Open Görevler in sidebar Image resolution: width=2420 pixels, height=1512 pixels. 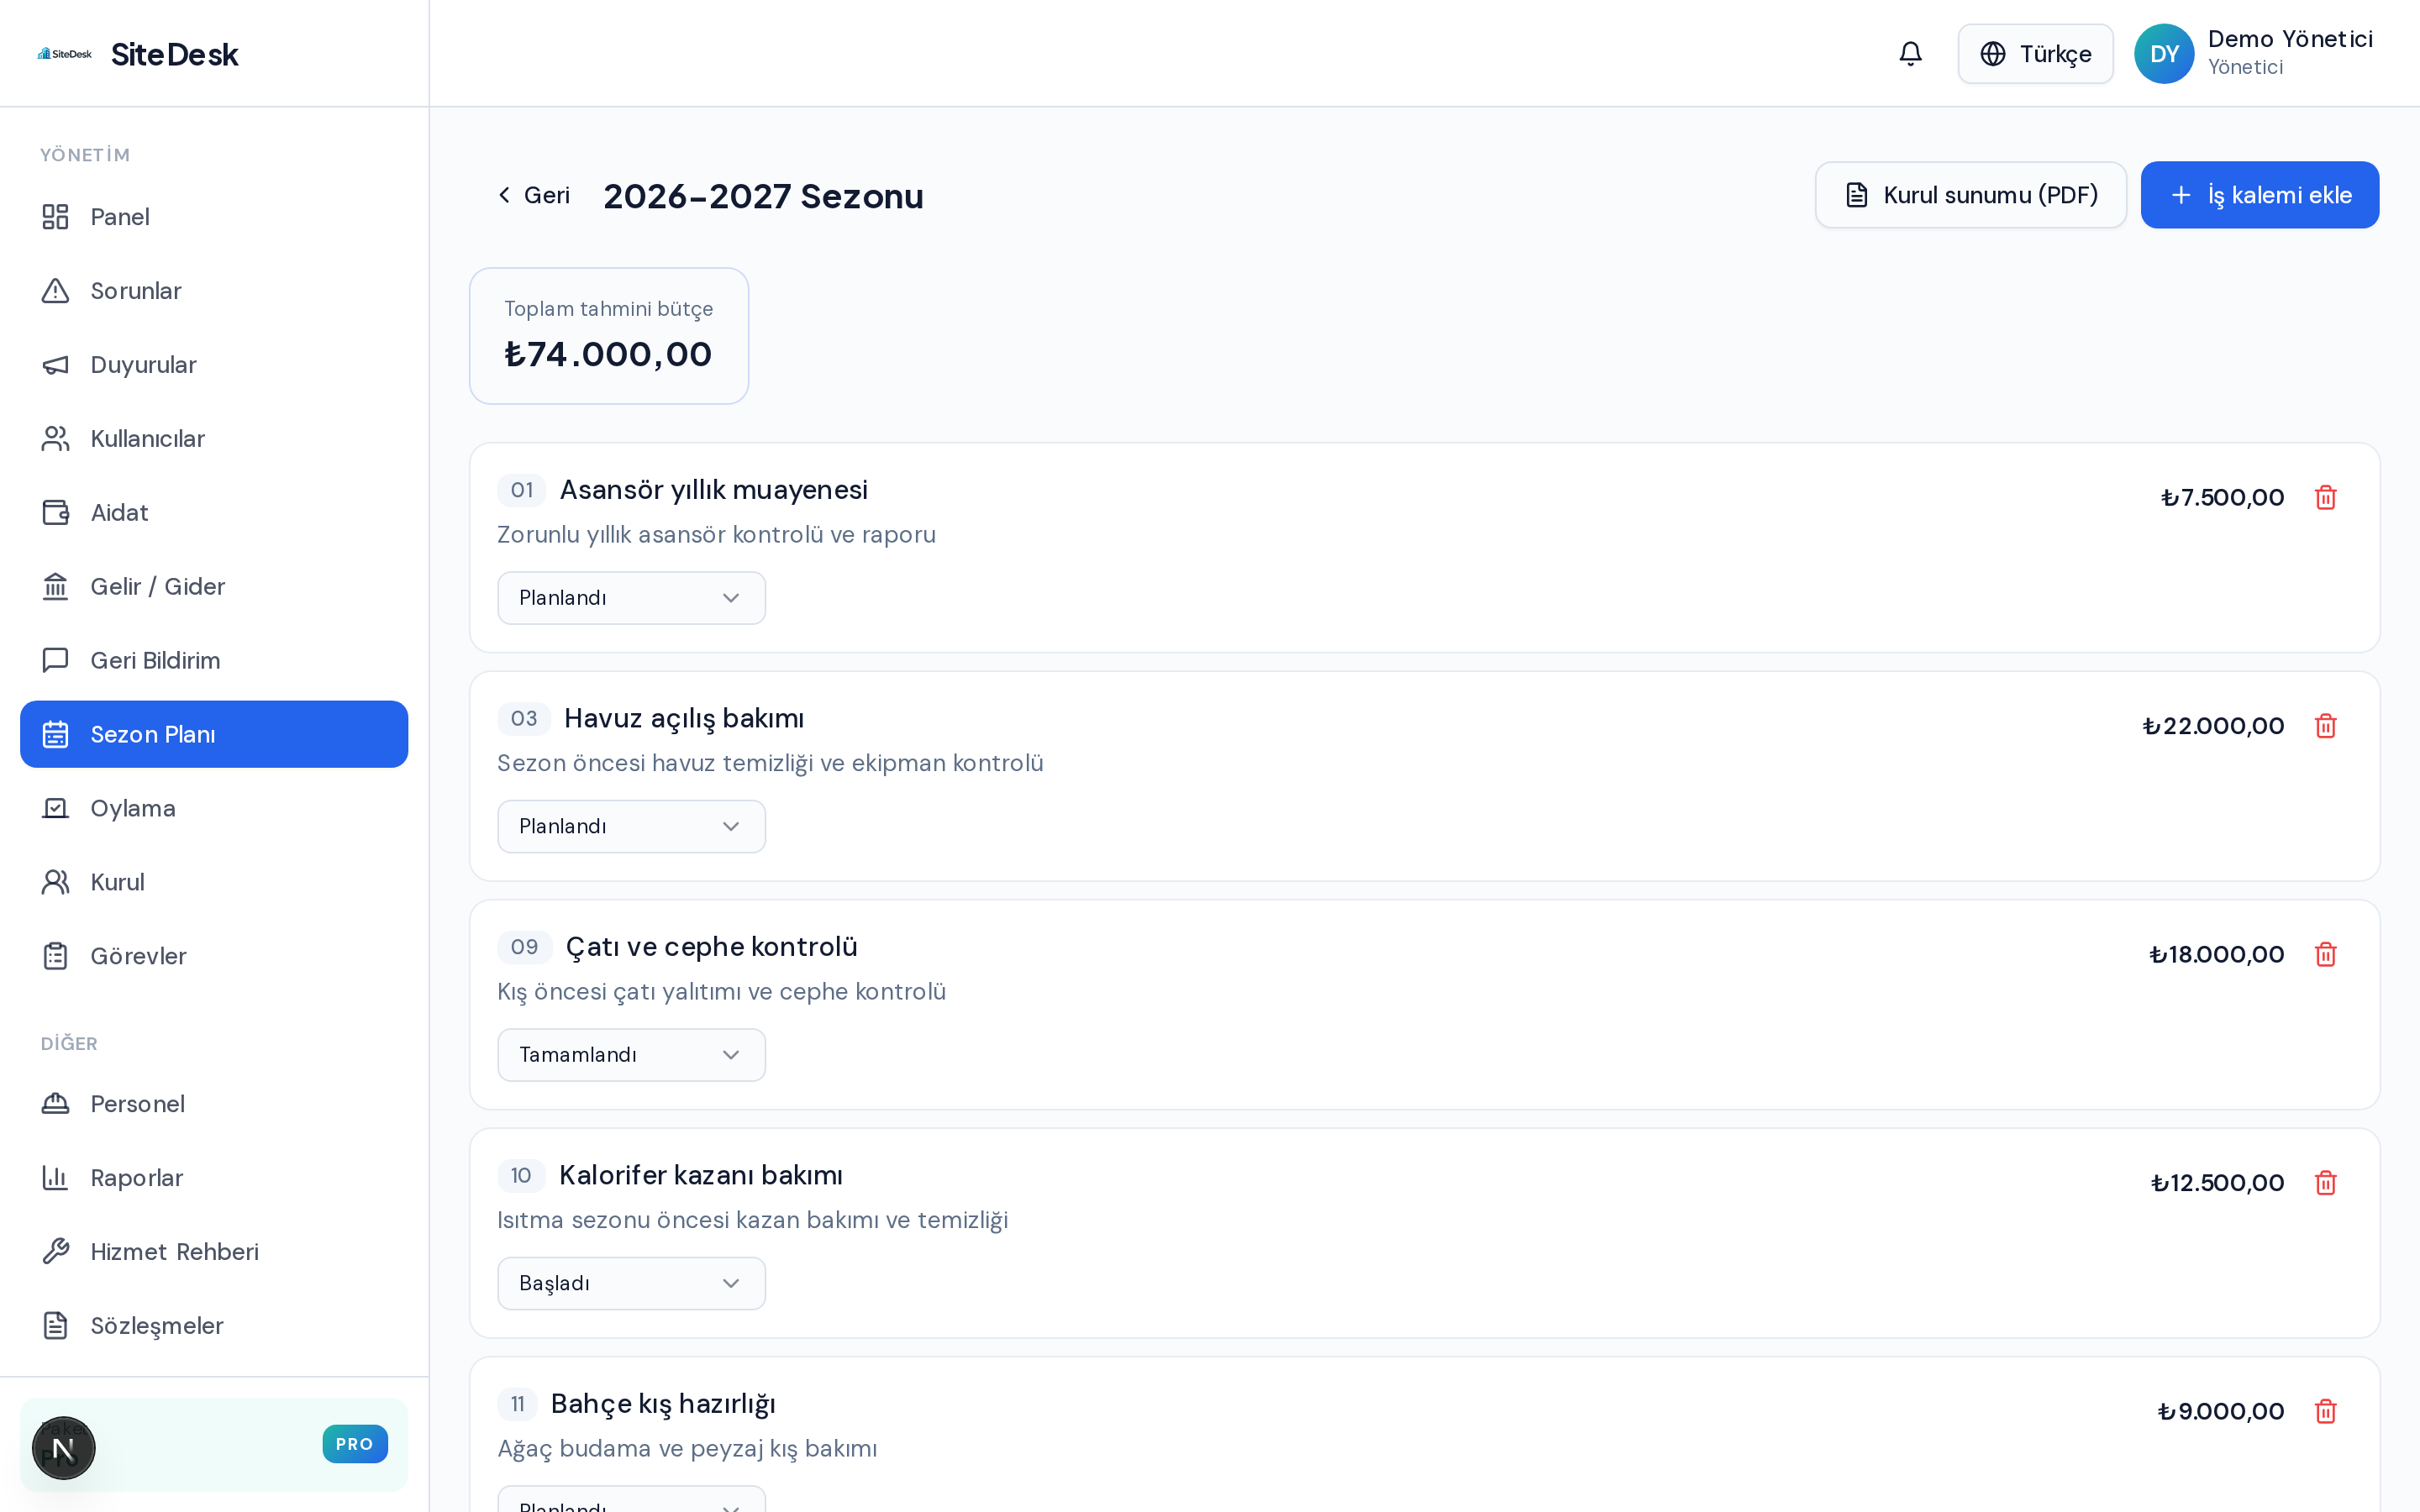(214, 956)
